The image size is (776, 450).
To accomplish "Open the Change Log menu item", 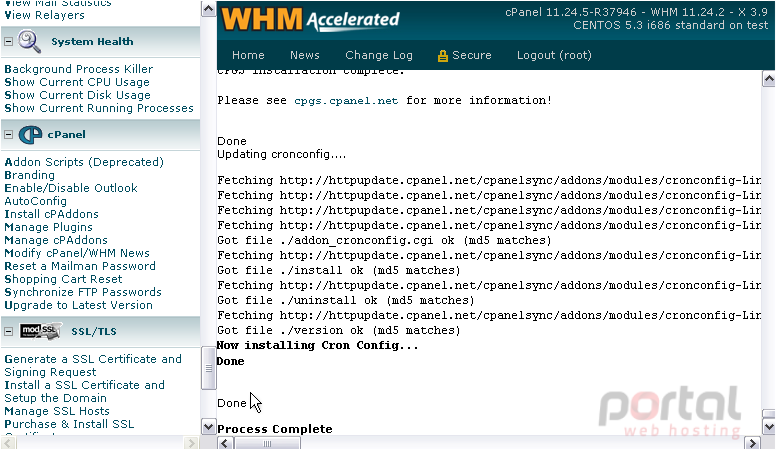I will pos(379,55).
